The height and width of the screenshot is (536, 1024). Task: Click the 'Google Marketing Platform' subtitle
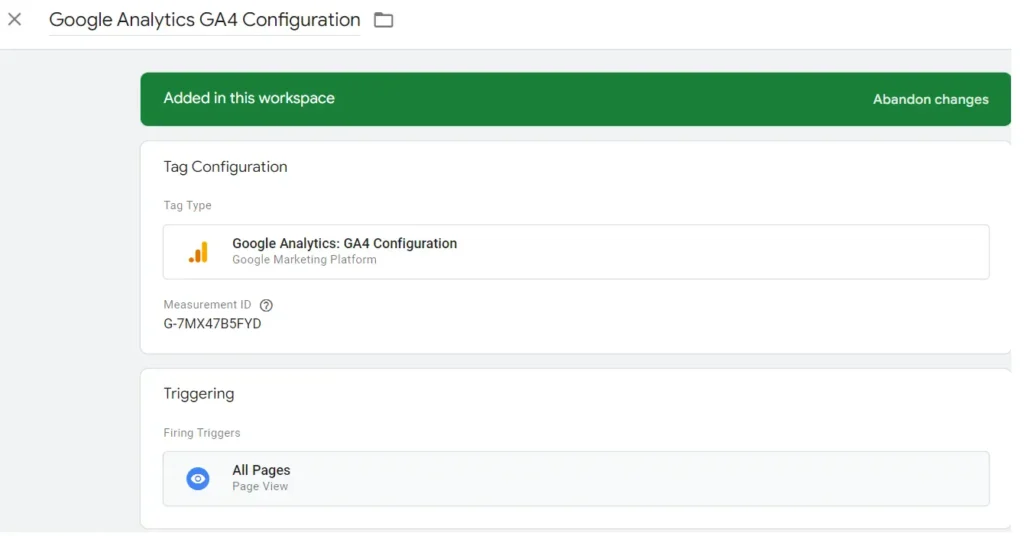tap(304, 260)
